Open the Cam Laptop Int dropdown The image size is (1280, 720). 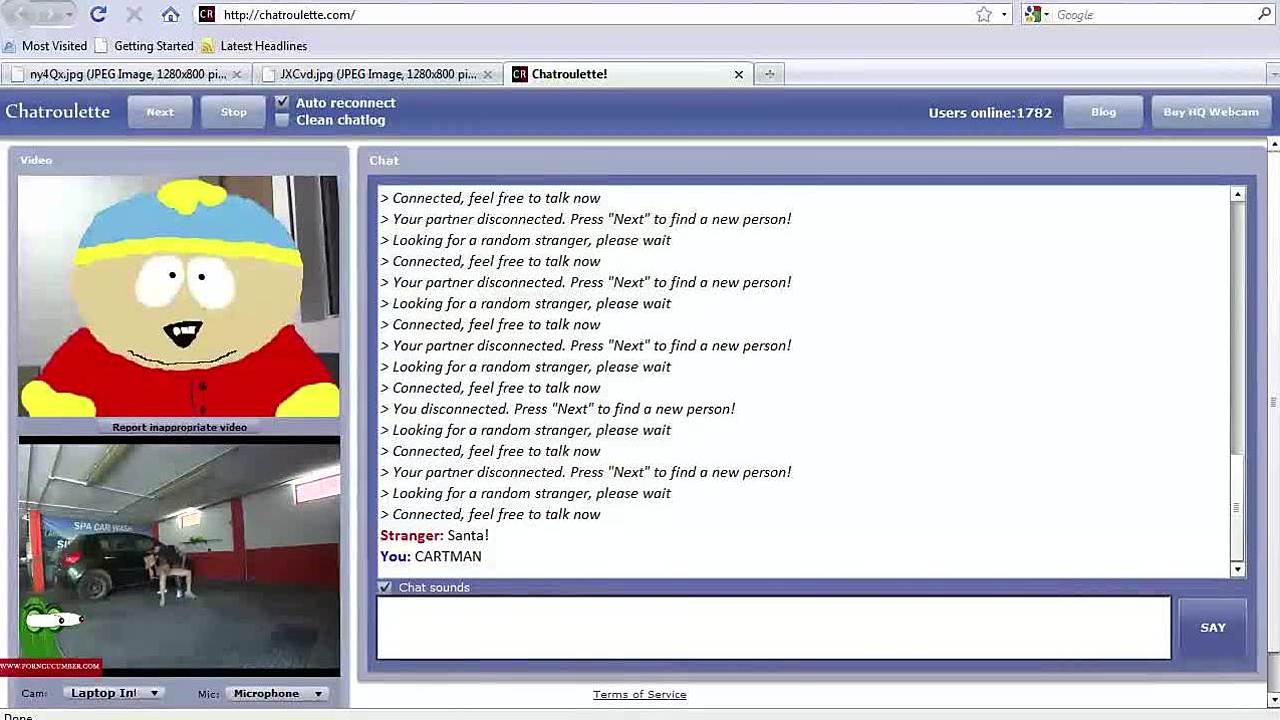tap(115, 693)
